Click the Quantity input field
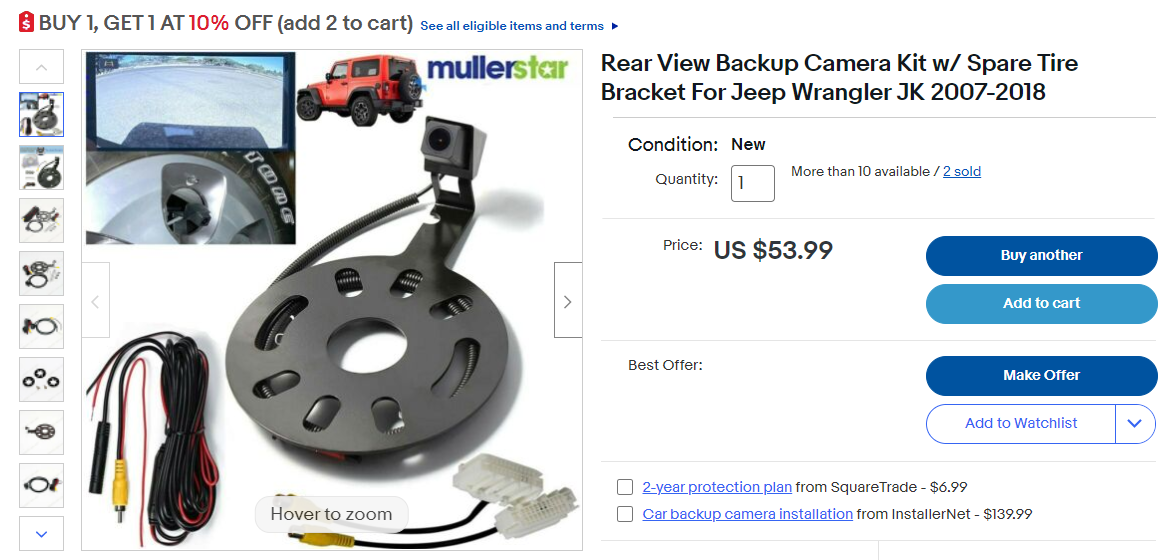The height and width of the screenshot is (560, 1169). (752, 183)
